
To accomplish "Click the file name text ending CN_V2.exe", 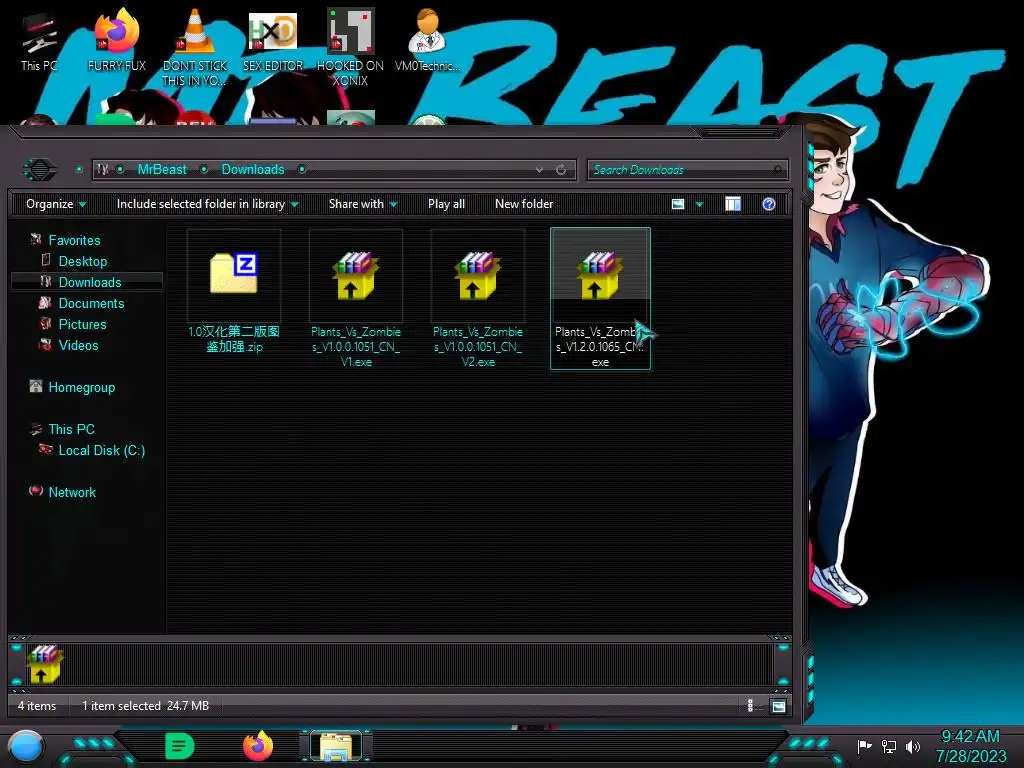I will [478, 347].
